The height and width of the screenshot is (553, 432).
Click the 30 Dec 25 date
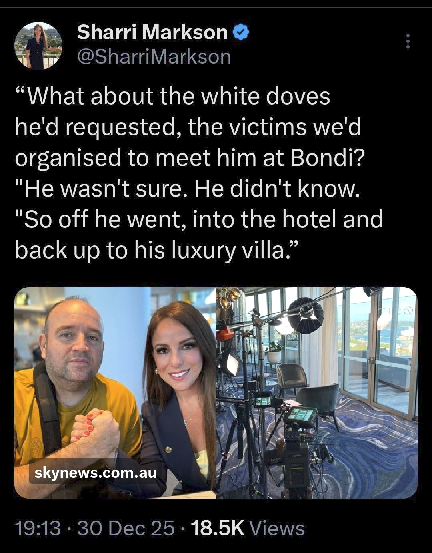pyautogui.click(x=126, y=528)
